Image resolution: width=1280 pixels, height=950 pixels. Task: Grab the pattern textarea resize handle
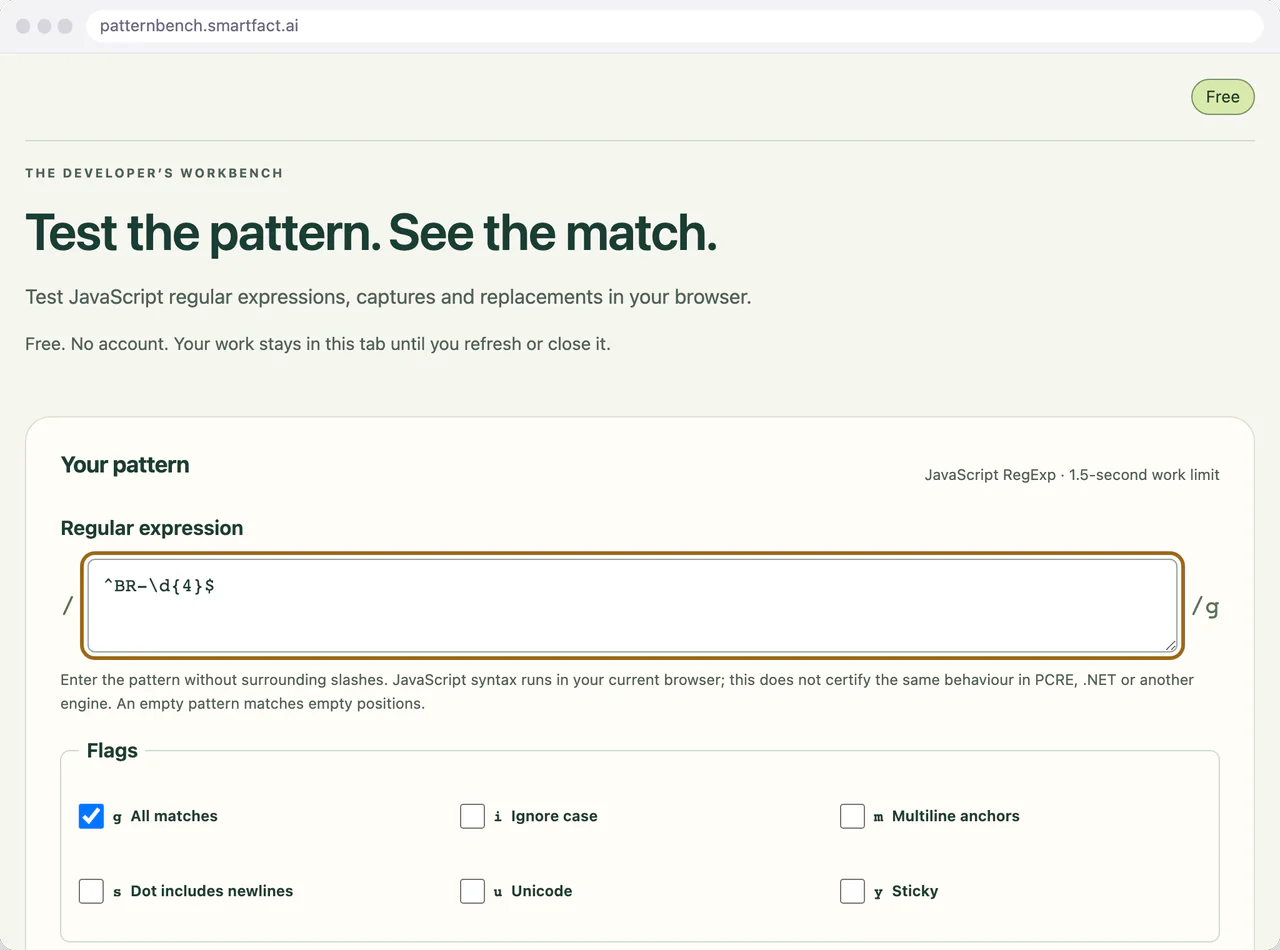click(x=1170, y=646)
